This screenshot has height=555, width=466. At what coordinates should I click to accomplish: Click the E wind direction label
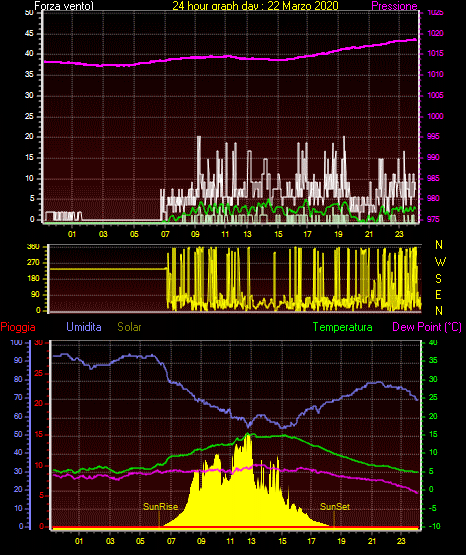point(438,294)
